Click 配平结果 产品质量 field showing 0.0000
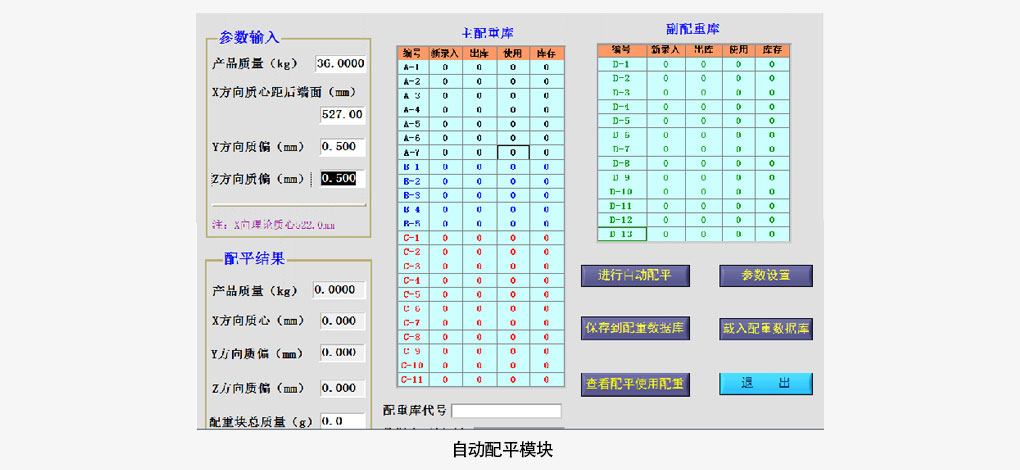 (337, 290)
